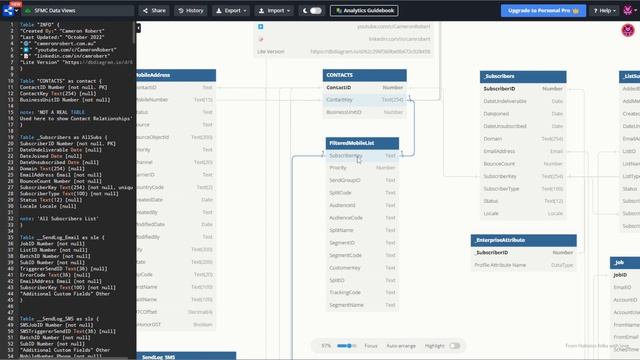
Task: Click the SubscriberType field
Action: click(523, 189)
